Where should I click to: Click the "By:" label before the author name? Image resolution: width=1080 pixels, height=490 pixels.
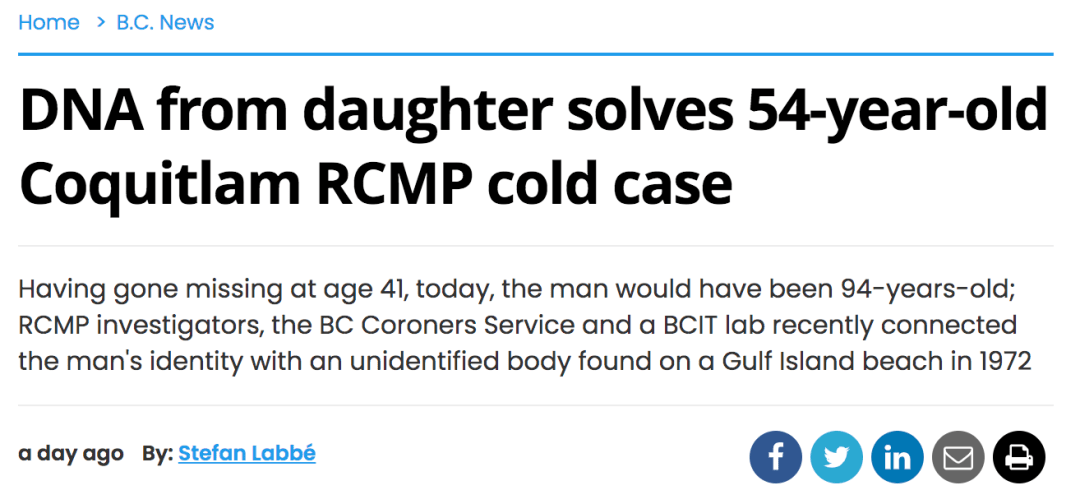[x=157, y=453]
